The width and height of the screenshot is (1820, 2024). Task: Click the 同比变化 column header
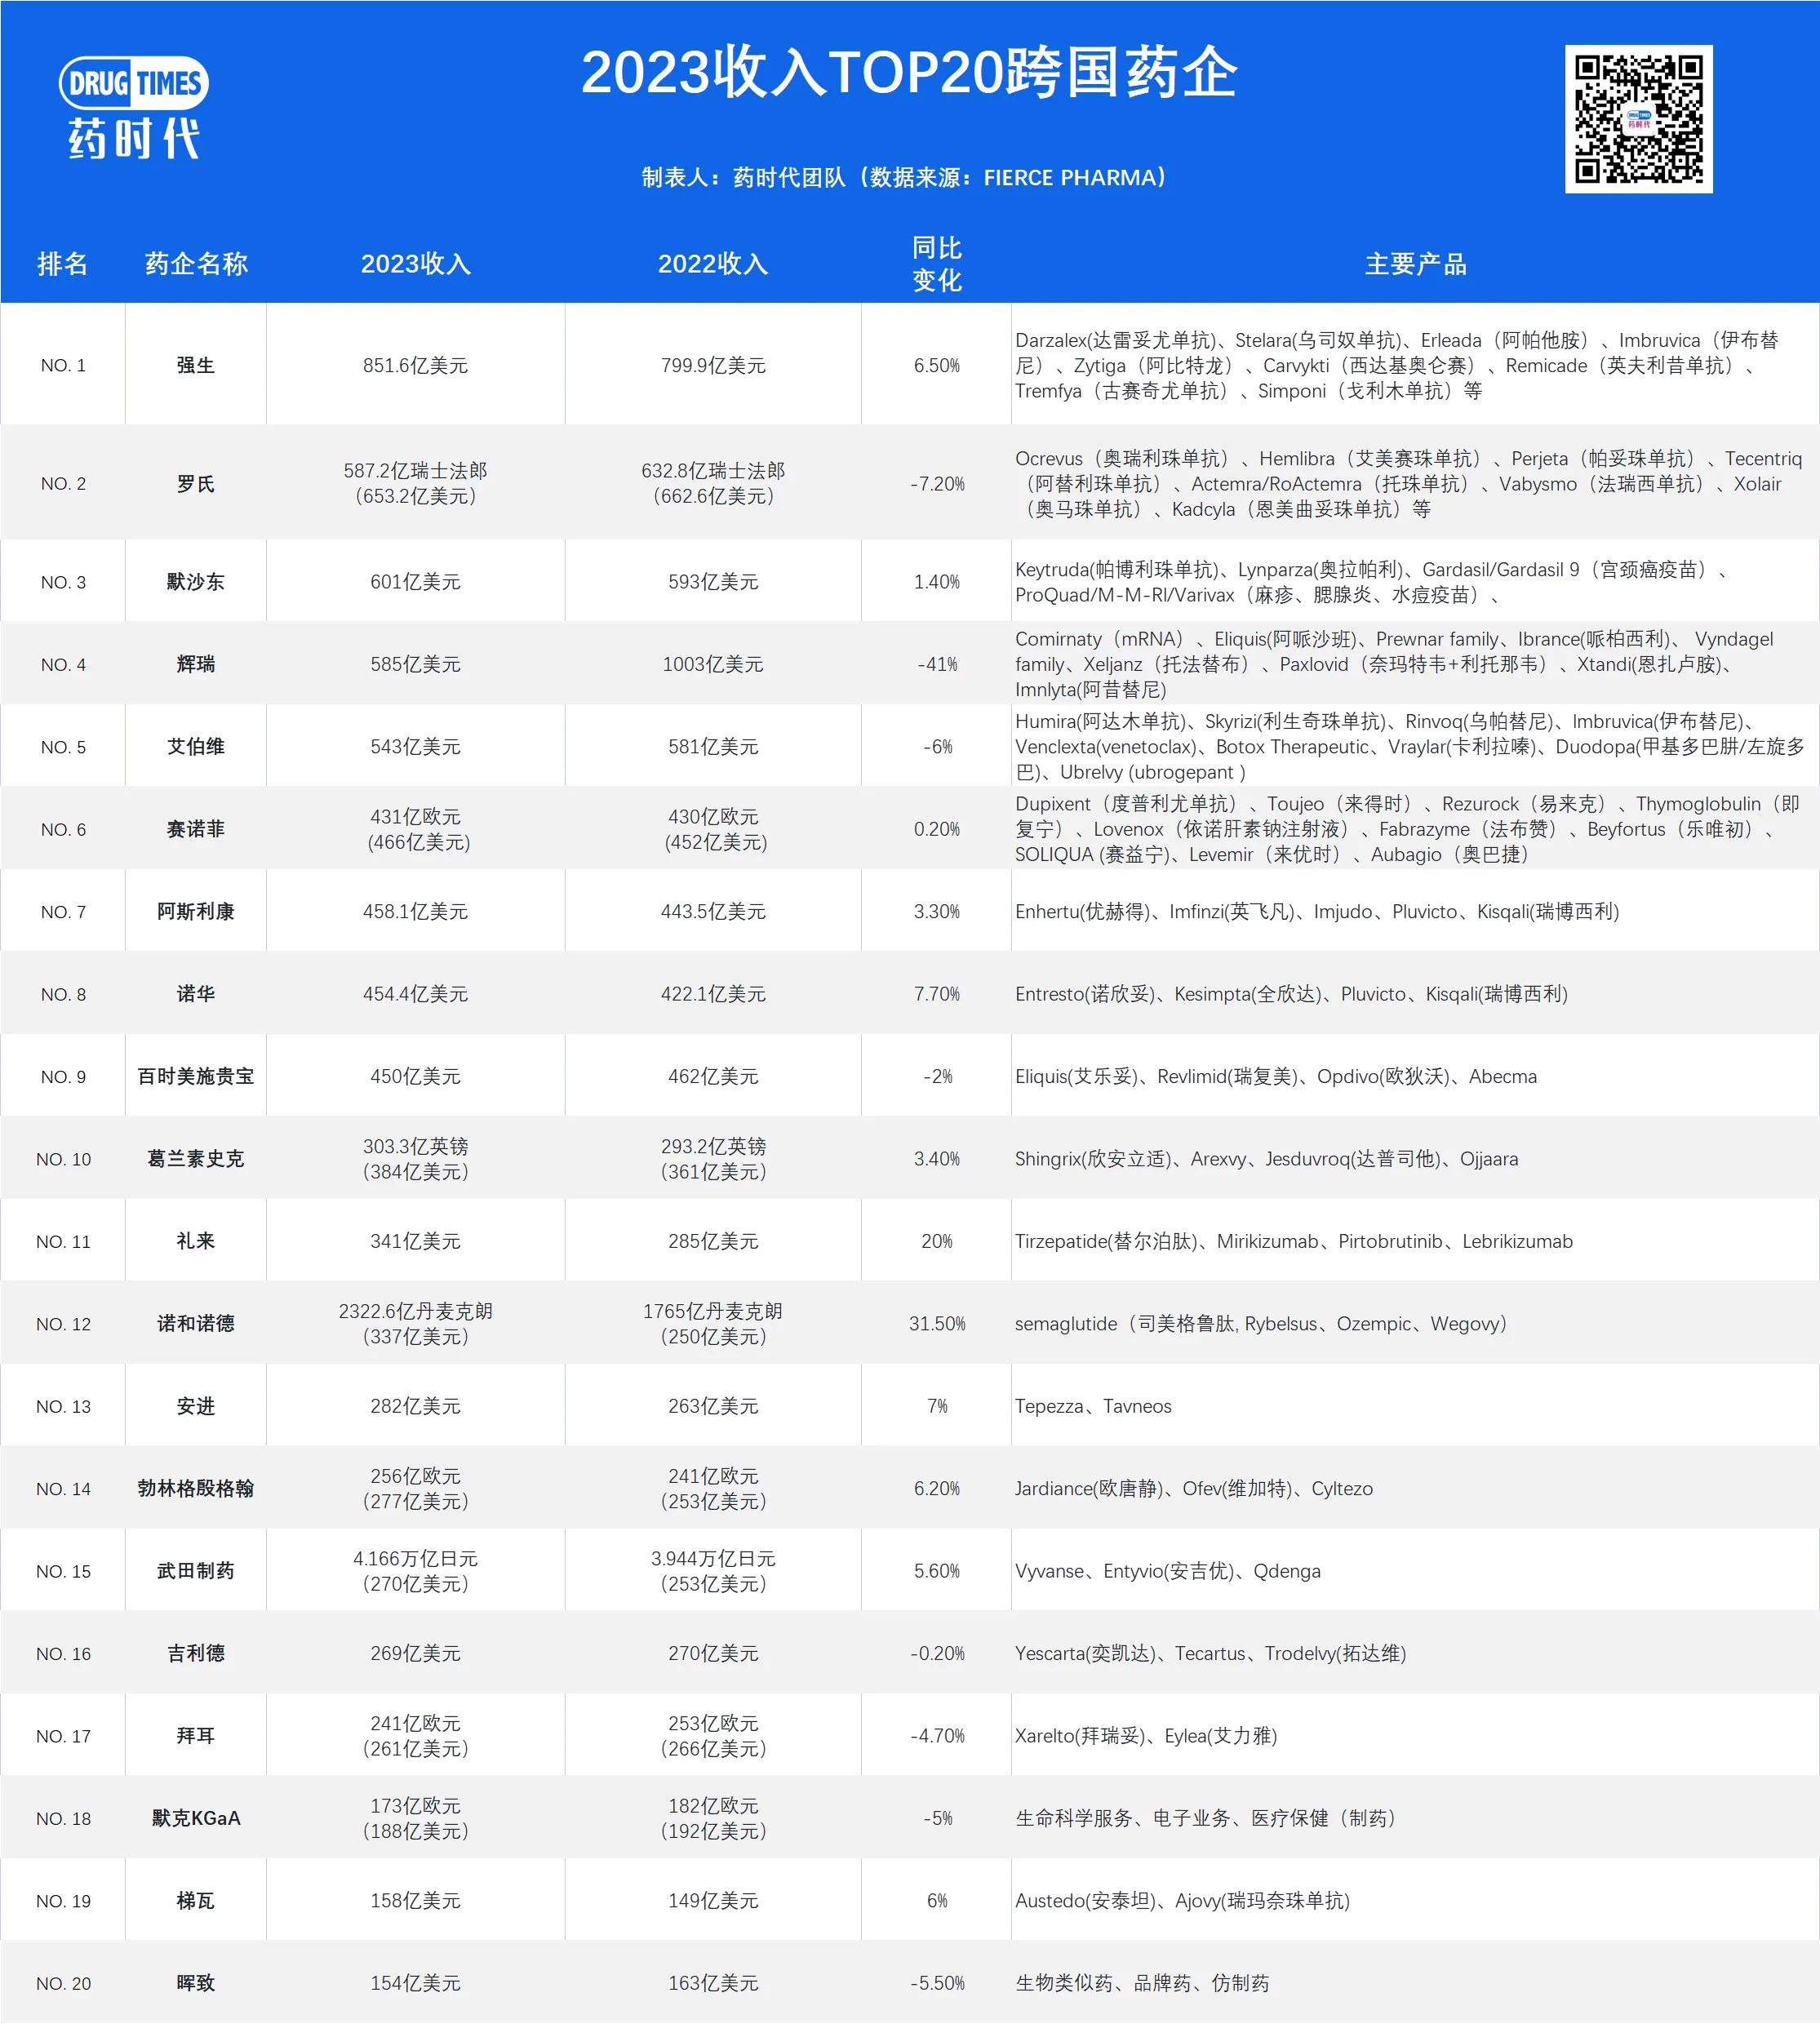[x=936, y=264]
